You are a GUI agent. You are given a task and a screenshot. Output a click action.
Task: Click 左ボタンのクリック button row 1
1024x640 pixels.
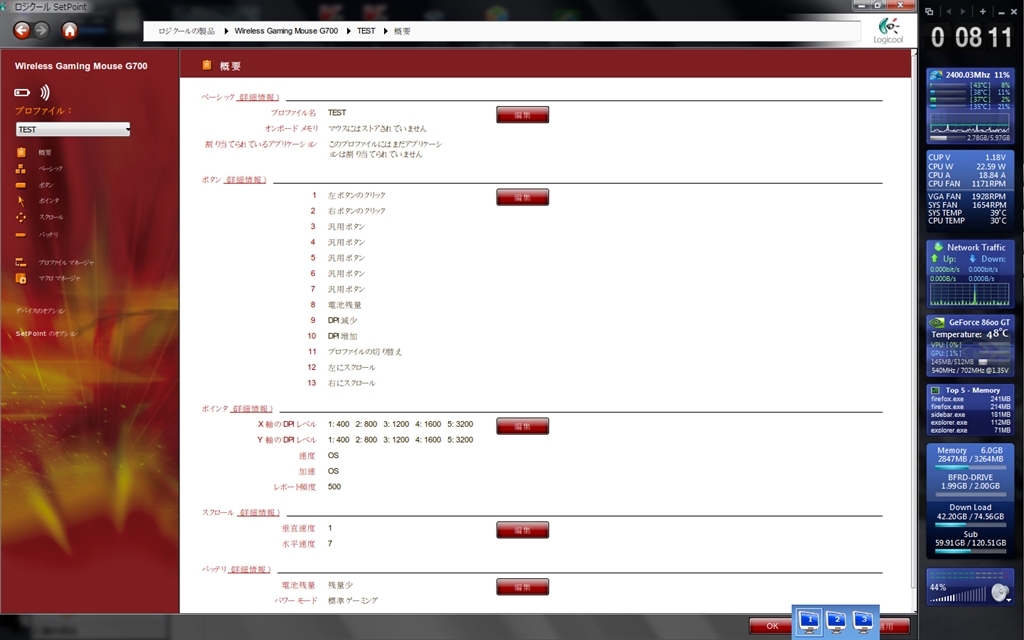click(x=357, y=195)
